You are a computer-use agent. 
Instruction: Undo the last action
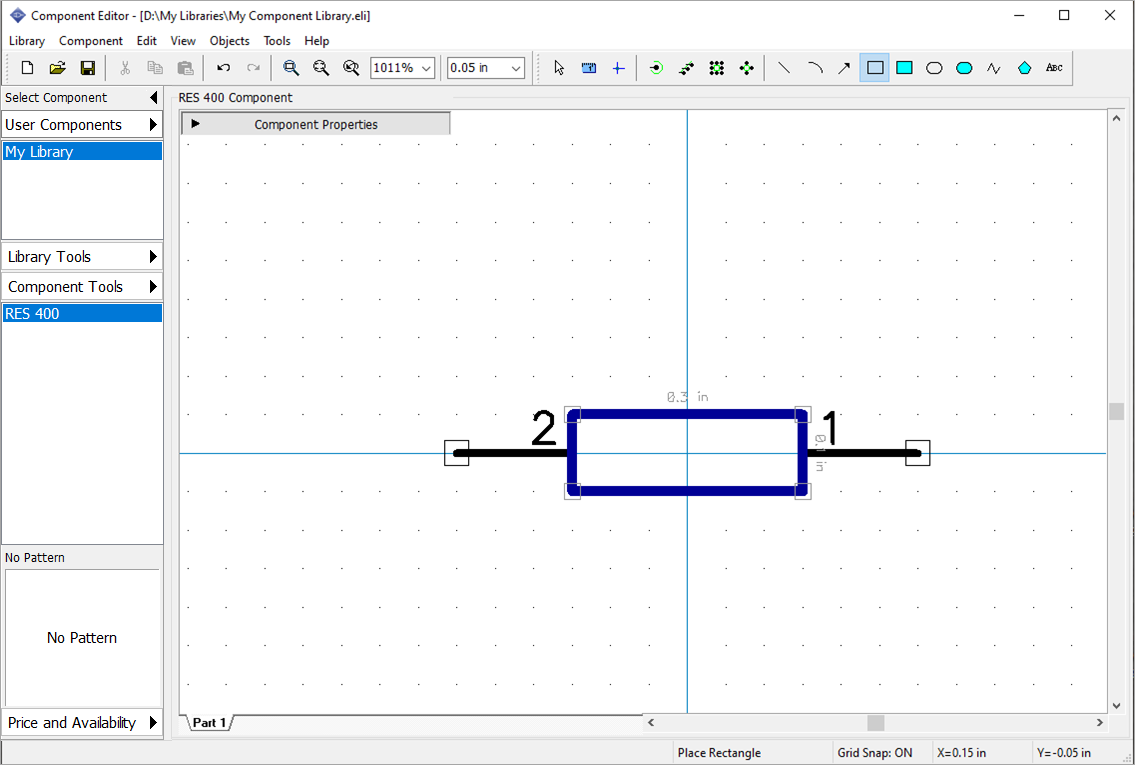[x=224, y=68]
